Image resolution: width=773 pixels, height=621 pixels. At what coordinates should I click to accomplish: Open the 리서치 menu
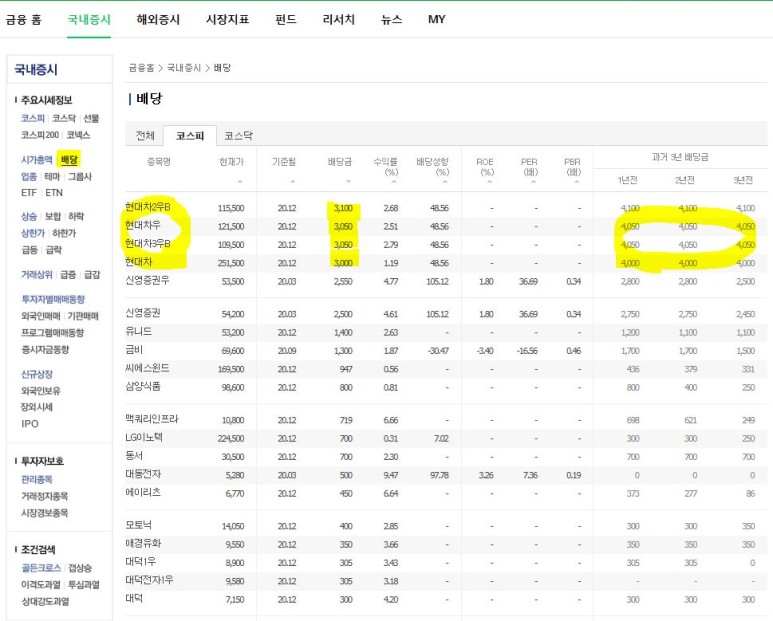pyautogui.click(x=339, y=20)
